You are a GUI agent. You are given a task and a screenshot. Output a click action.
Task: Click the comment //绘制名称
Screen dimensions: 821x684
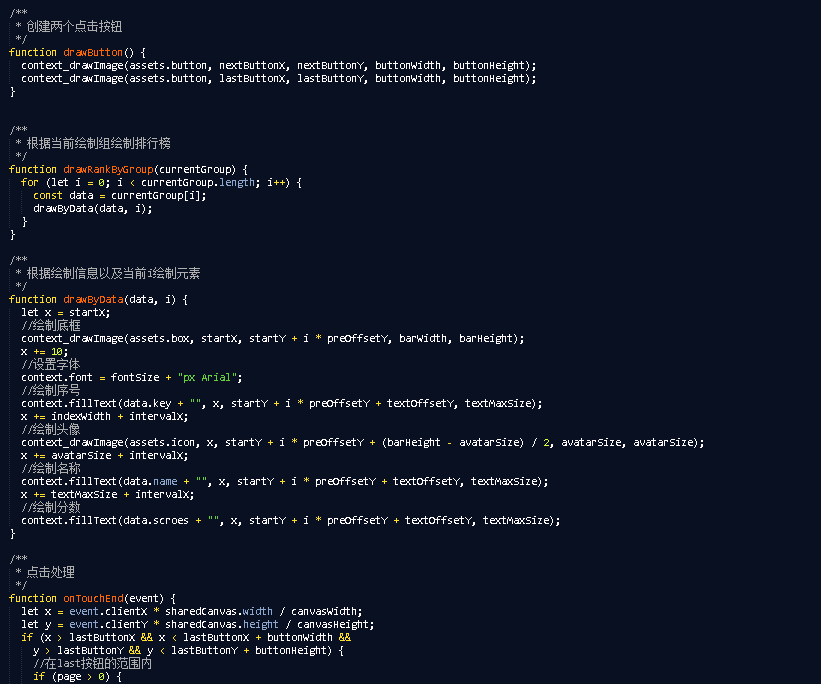[x=51, y=468]
